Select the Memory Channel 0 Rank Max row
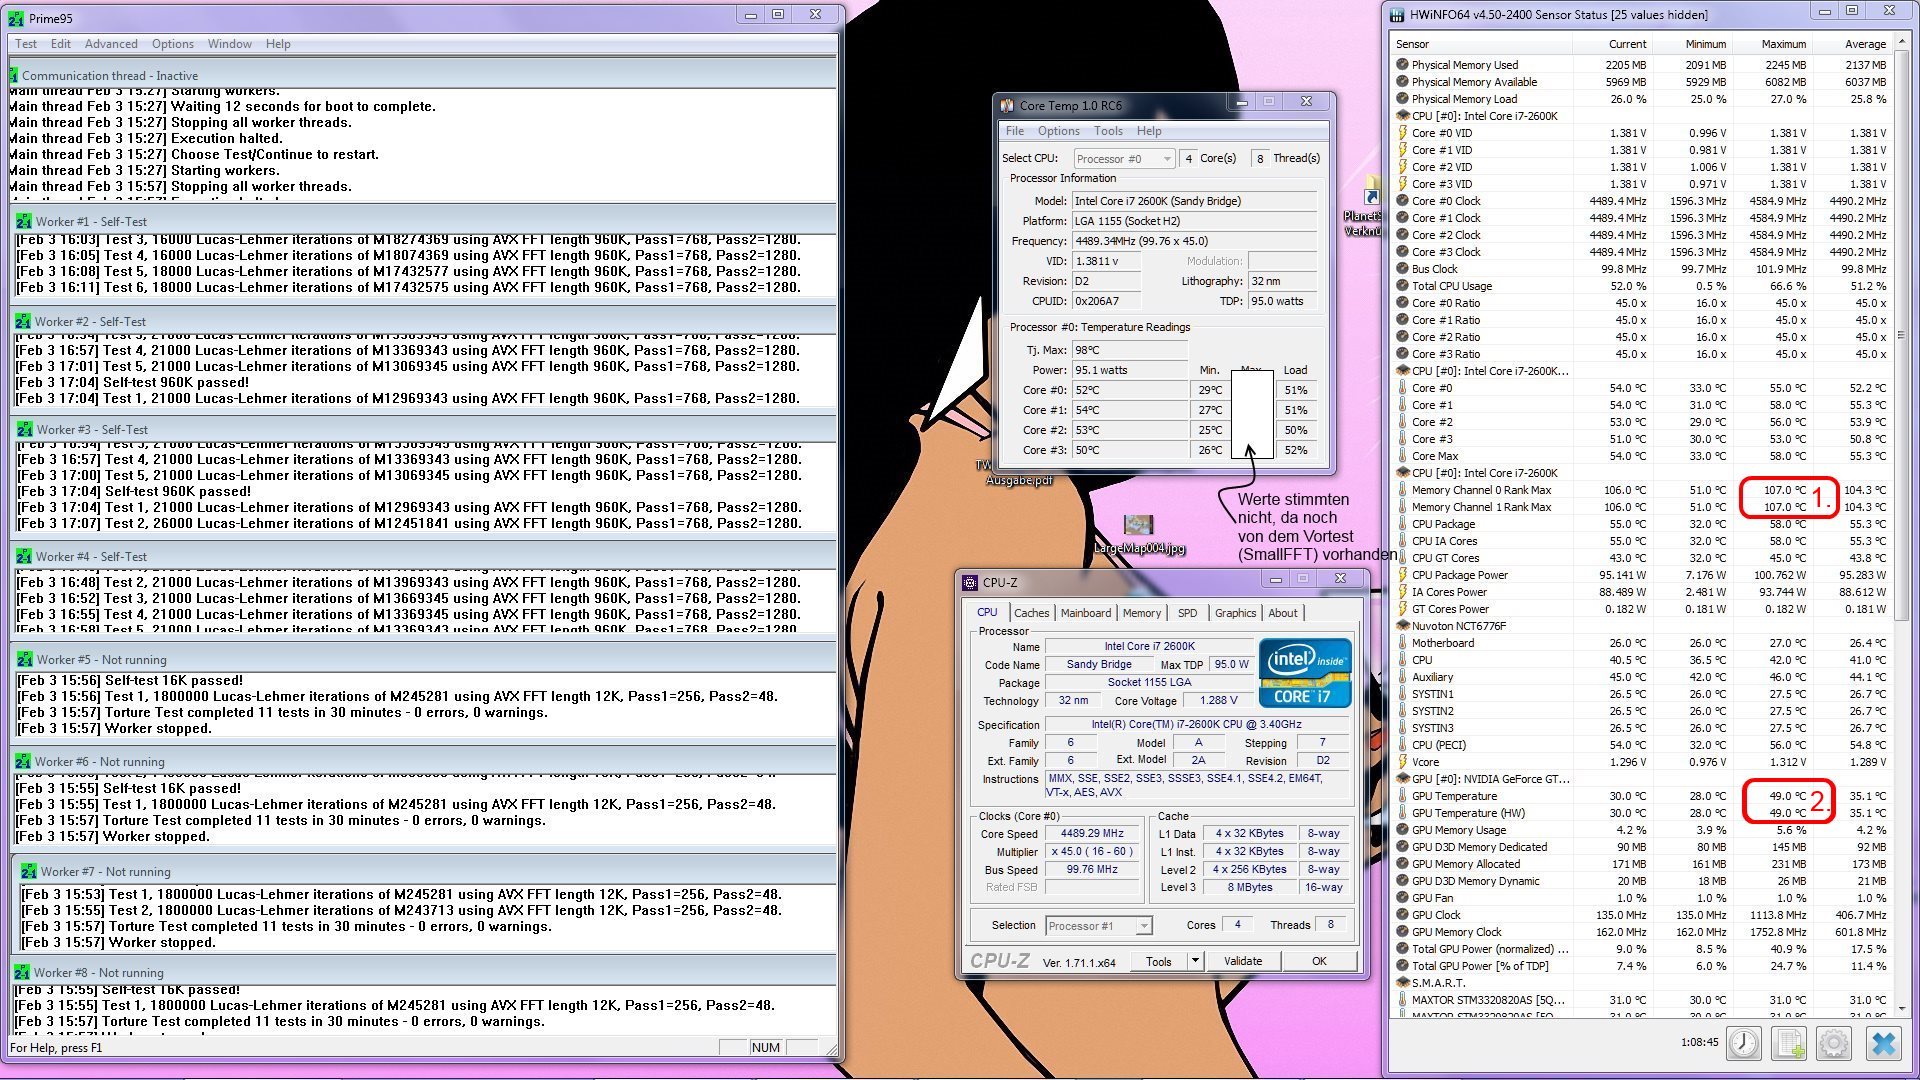The width and height of the screenshot is (1920, 1080). click(x=1641, y=490)
